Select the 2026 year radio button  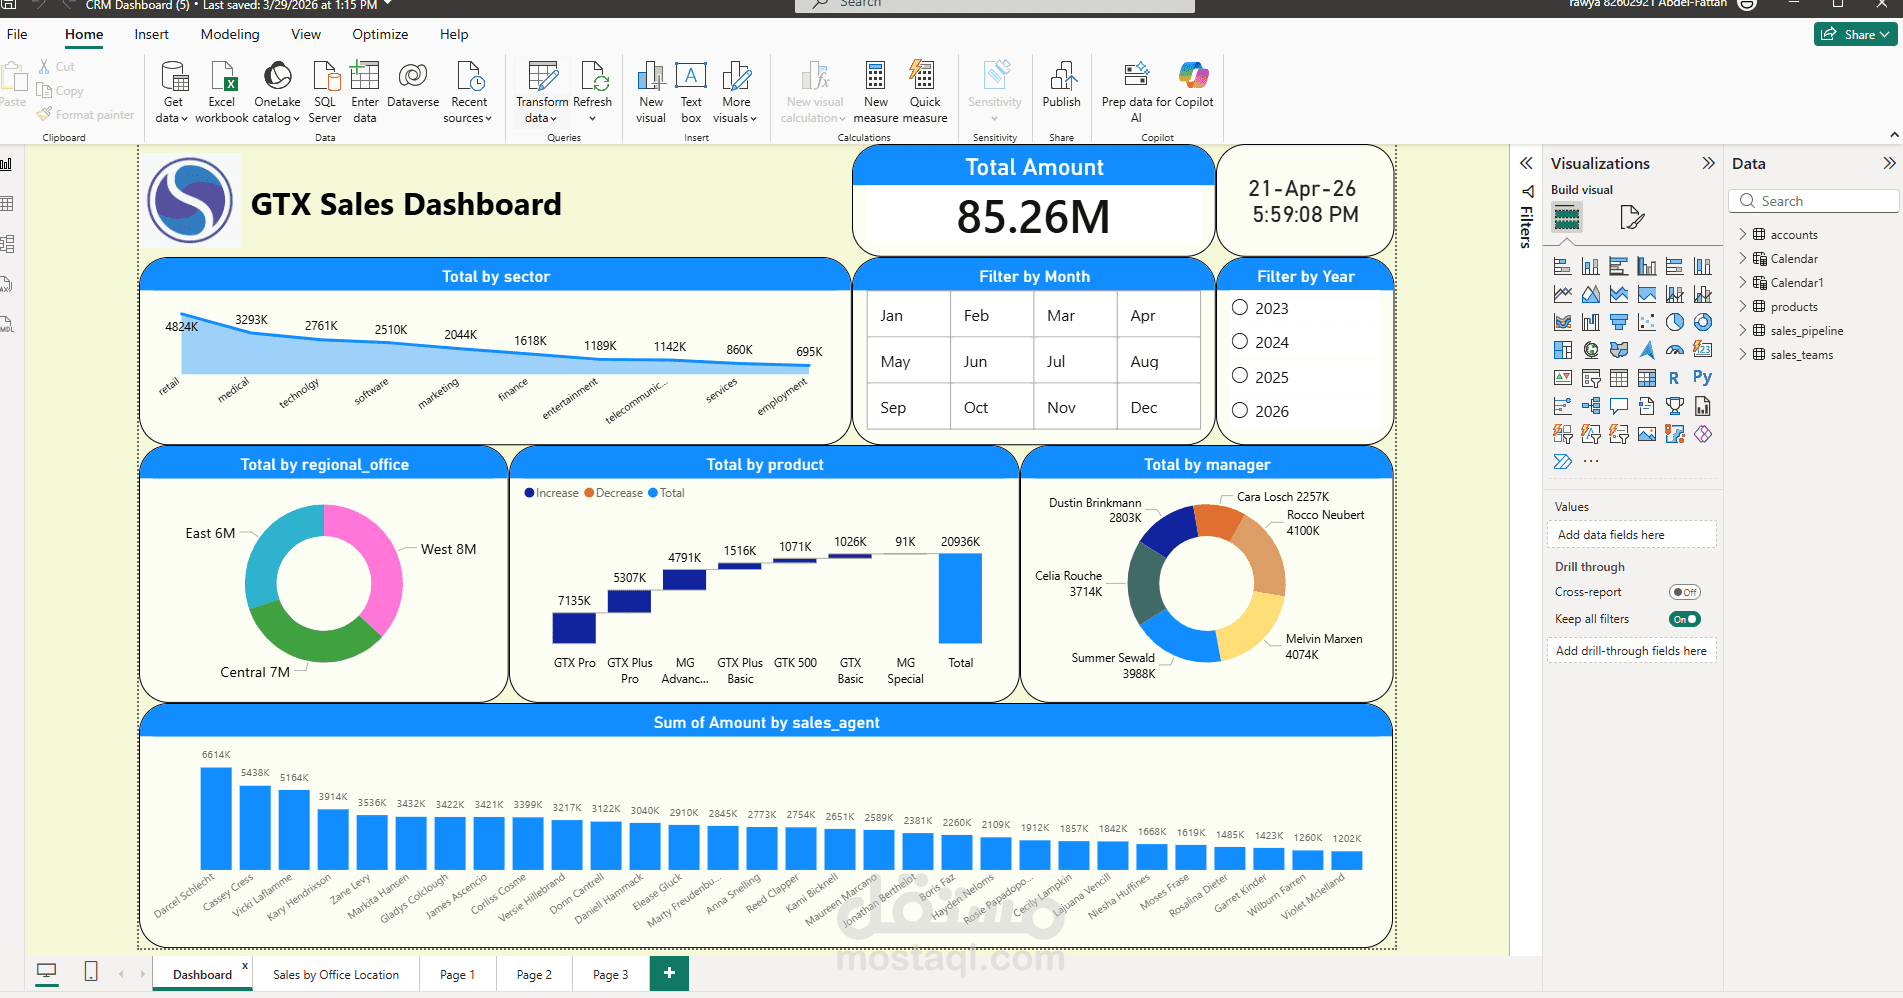1240,410
